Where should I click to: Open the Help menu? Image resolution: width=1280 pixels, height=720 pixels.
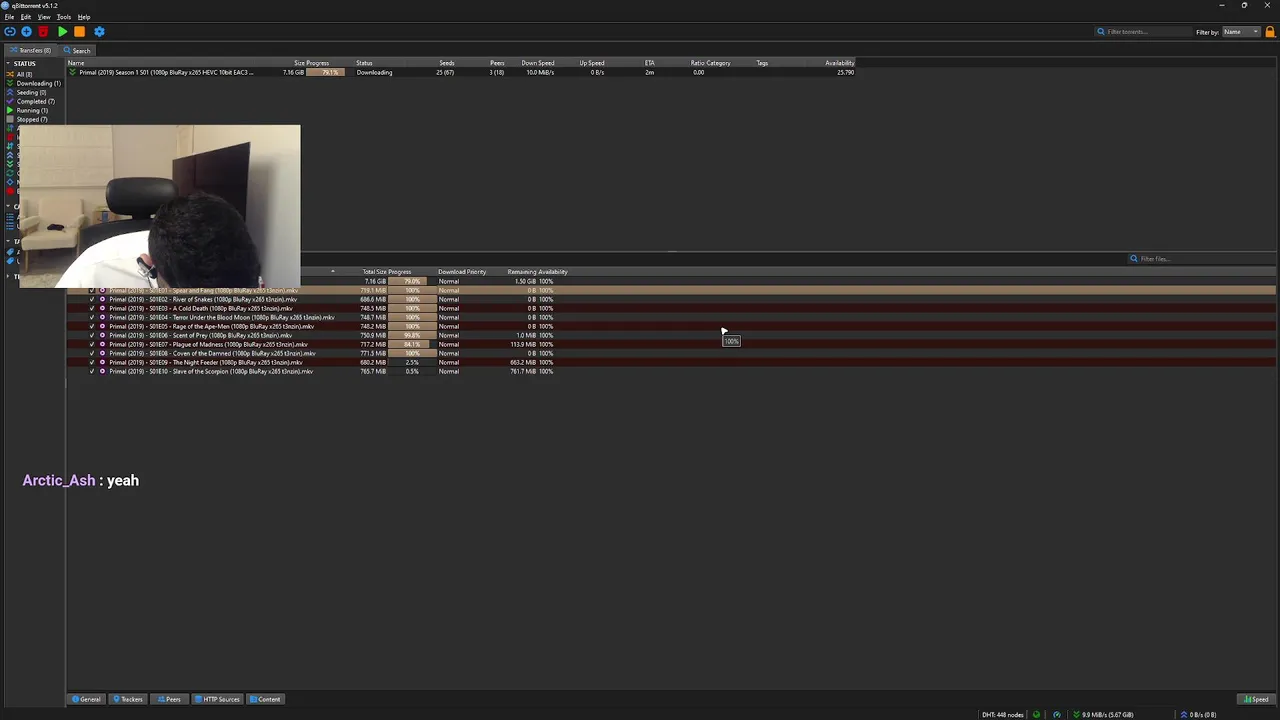(x=84, y=17)
